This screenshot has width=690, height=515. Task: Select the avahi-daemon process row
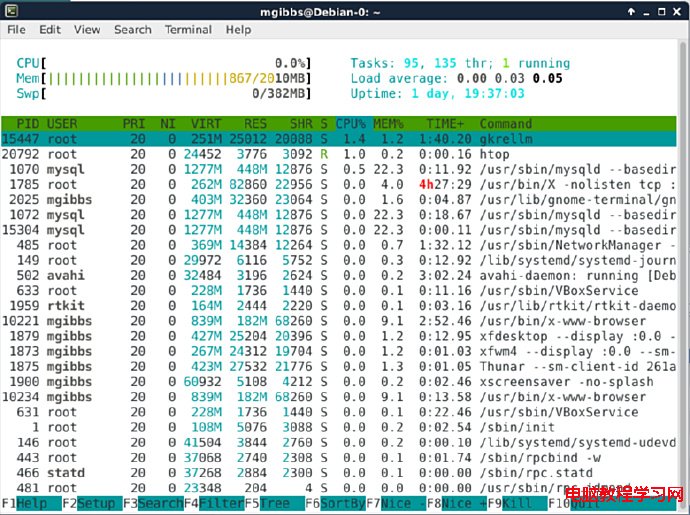point(339,276)
